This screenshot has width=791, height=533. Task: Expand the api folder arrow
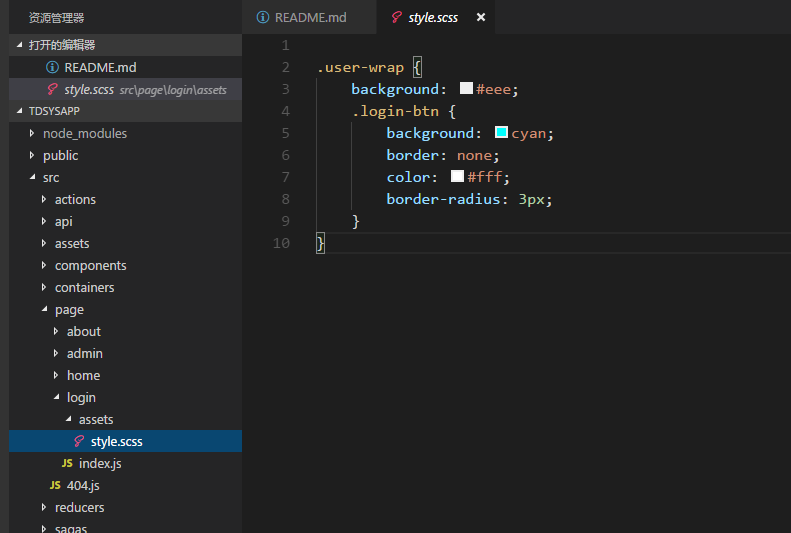point(44,221)
